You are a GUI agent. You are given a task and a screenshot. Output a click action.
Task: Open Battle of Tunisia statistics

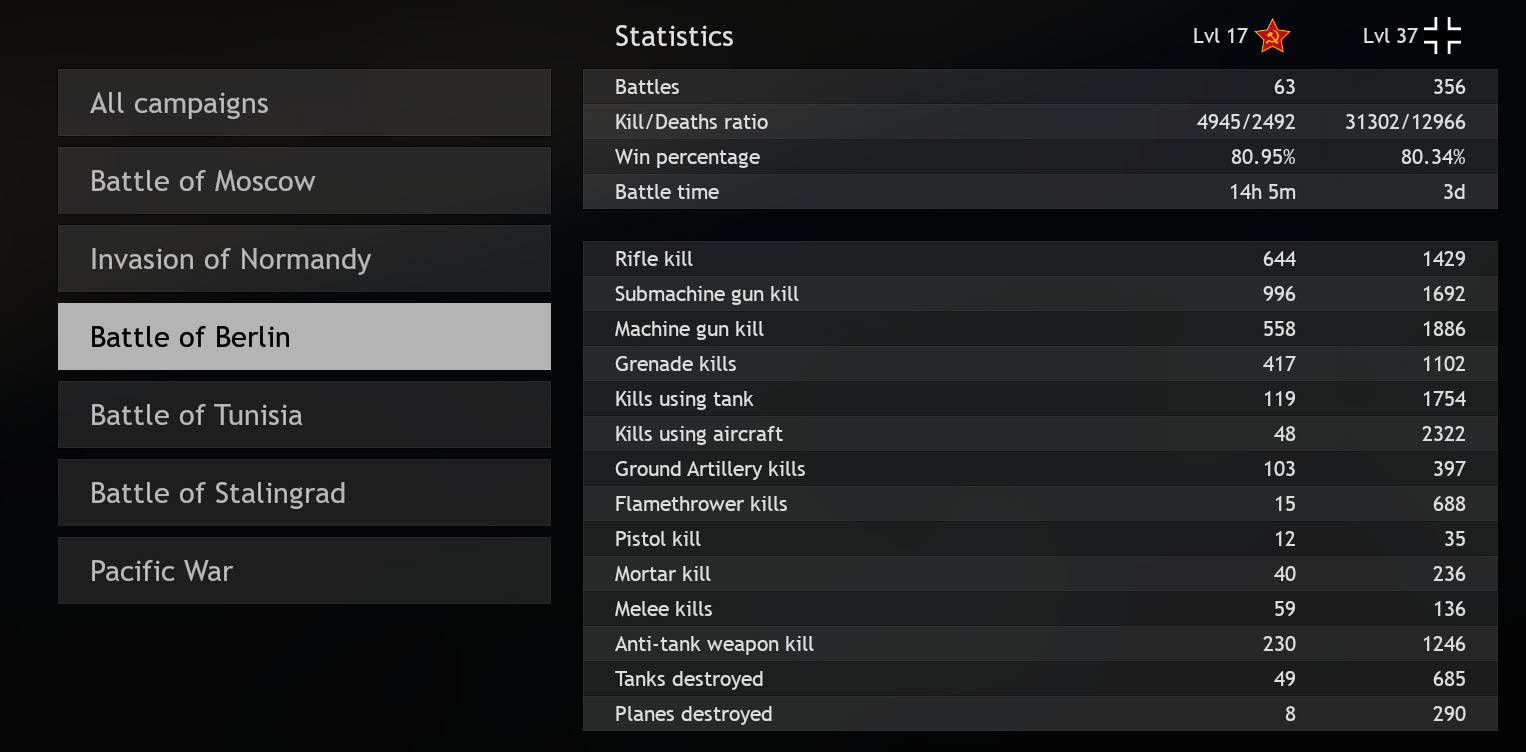point(304,415)
